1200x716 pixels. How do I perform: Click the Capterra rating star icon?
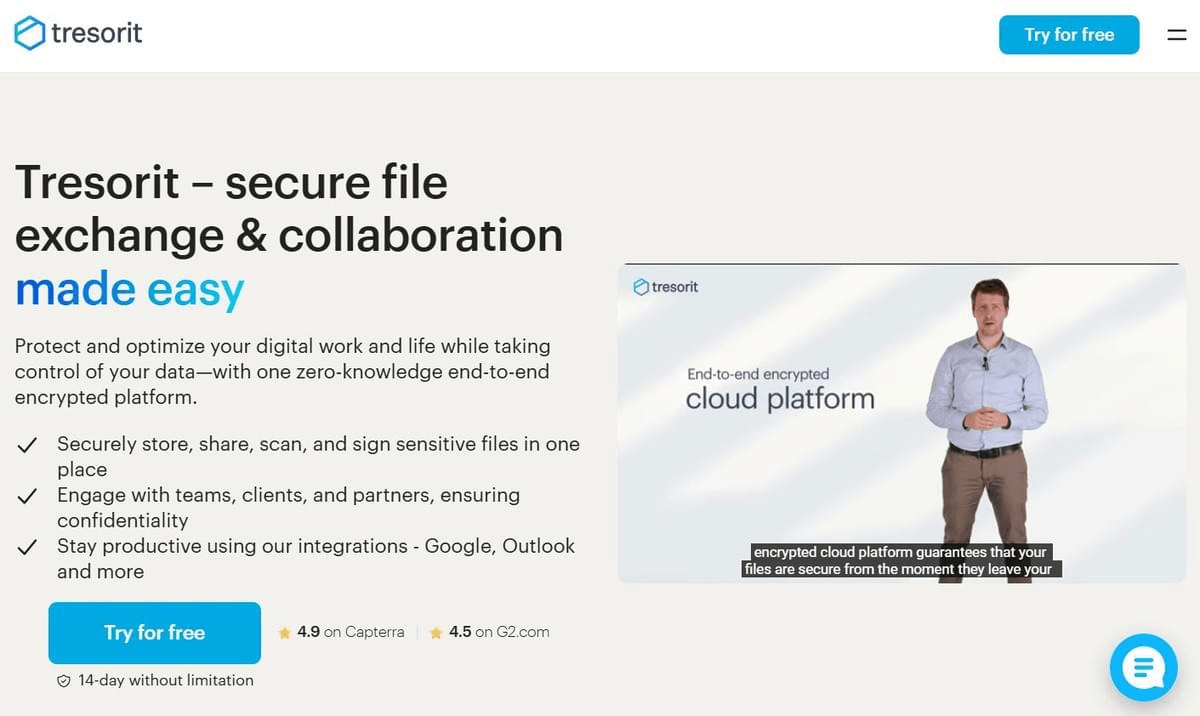tap(285, 632)
